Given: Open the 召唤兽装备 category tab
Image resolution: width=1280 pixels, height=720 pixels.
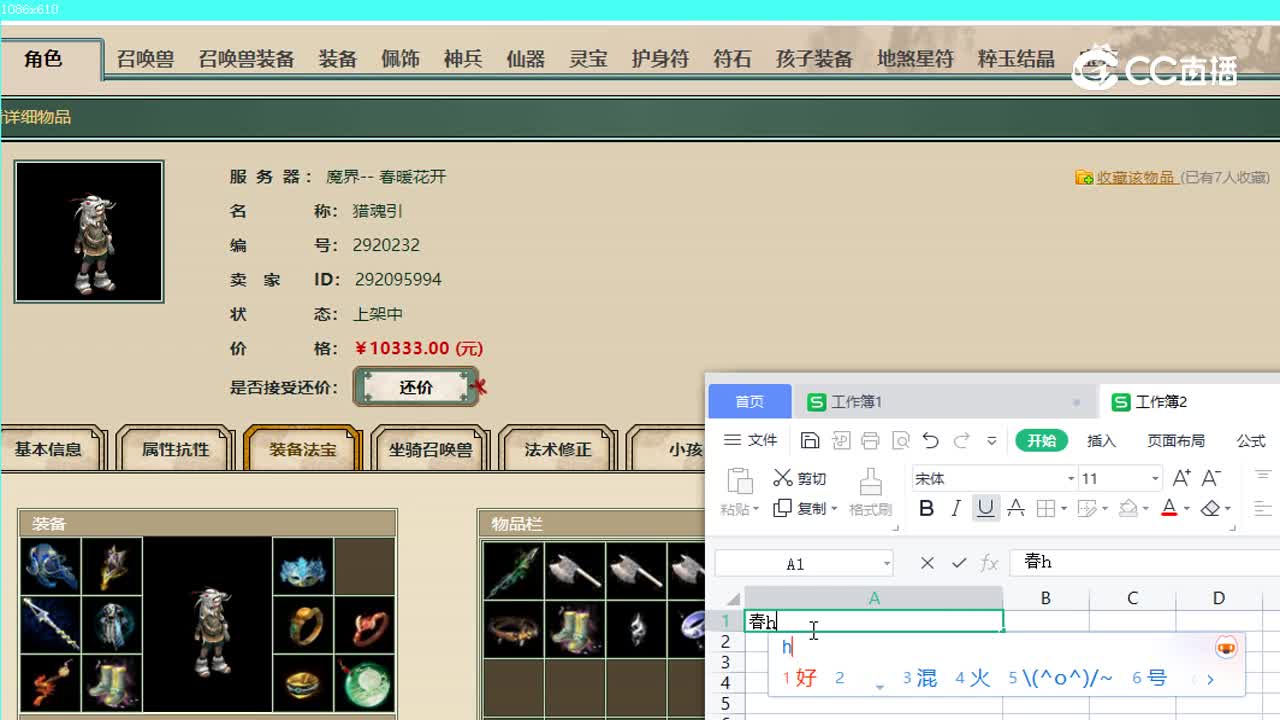Looking at the screenshot, I should pyautogui.click(x=246, y=59).
